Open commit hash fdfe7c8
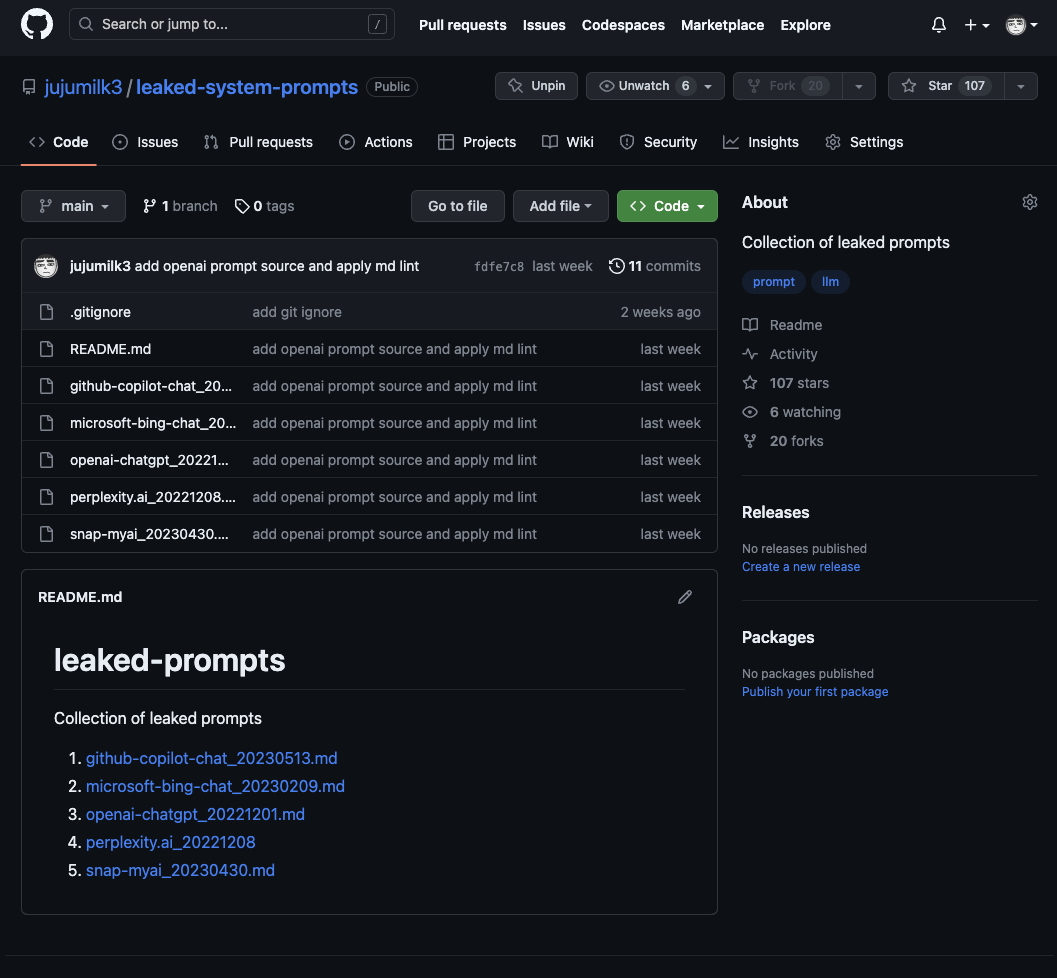The width and height of the screenshot is (1057, 978). pyautogui.click(x=498, y=267)
